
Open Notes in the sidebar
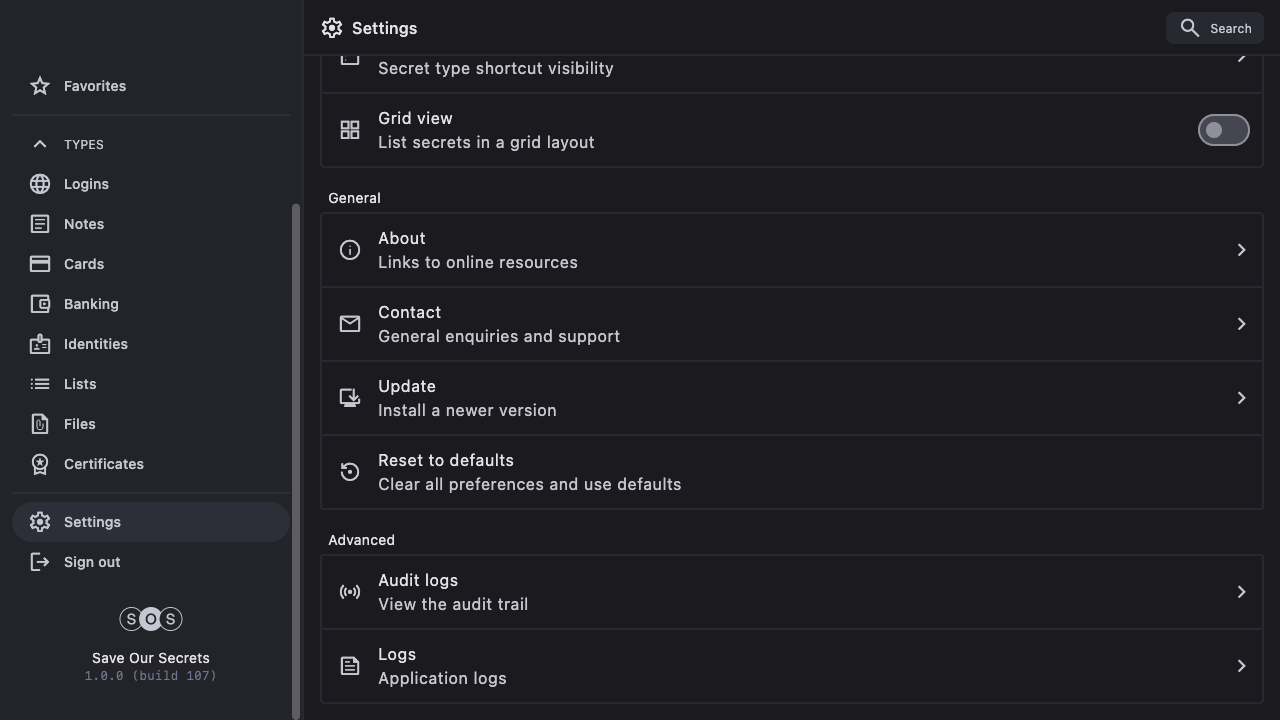(84, 224)
